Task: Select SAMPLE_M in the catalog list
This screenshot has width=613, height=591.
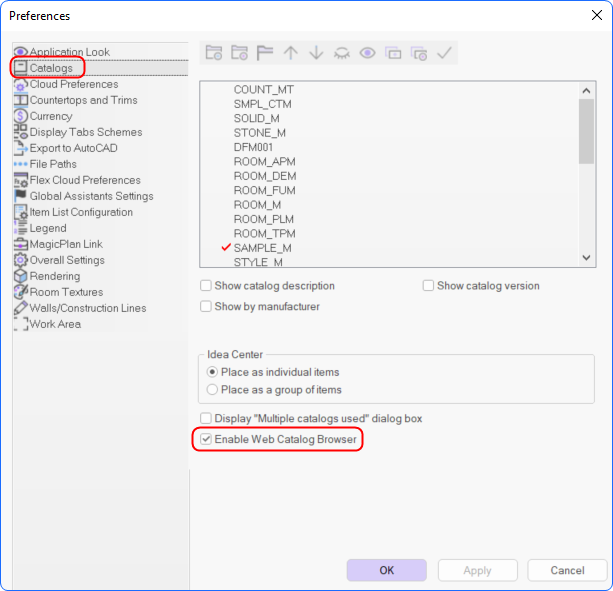Action: tap(262, 247)
